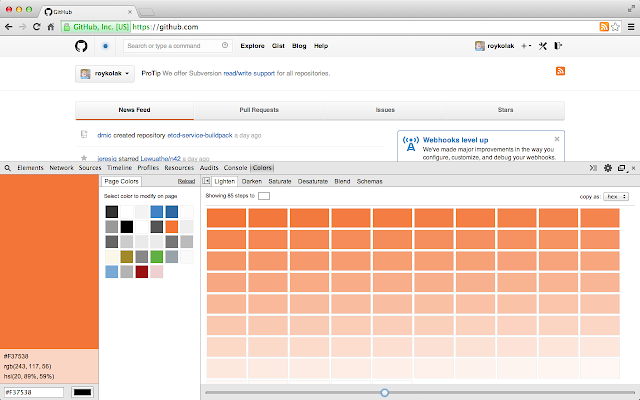Viewport: 640px width, 400px height.
Task: Open the notifications blue dot indicator
Action: point(105,46)
